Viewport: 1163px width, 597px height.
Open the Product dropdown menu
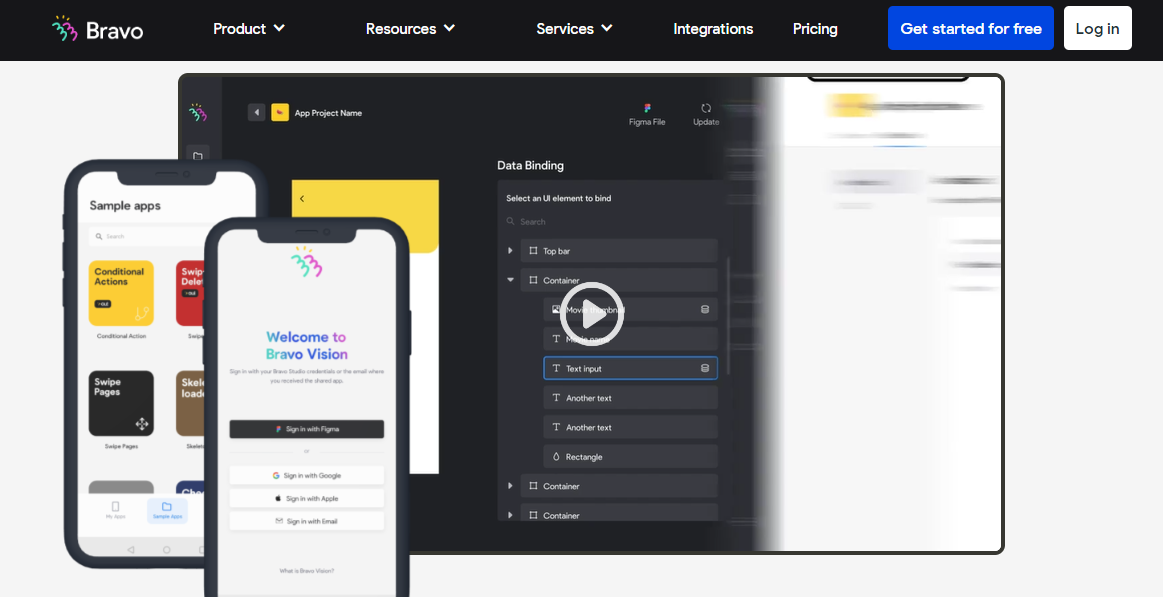(248, 28)
